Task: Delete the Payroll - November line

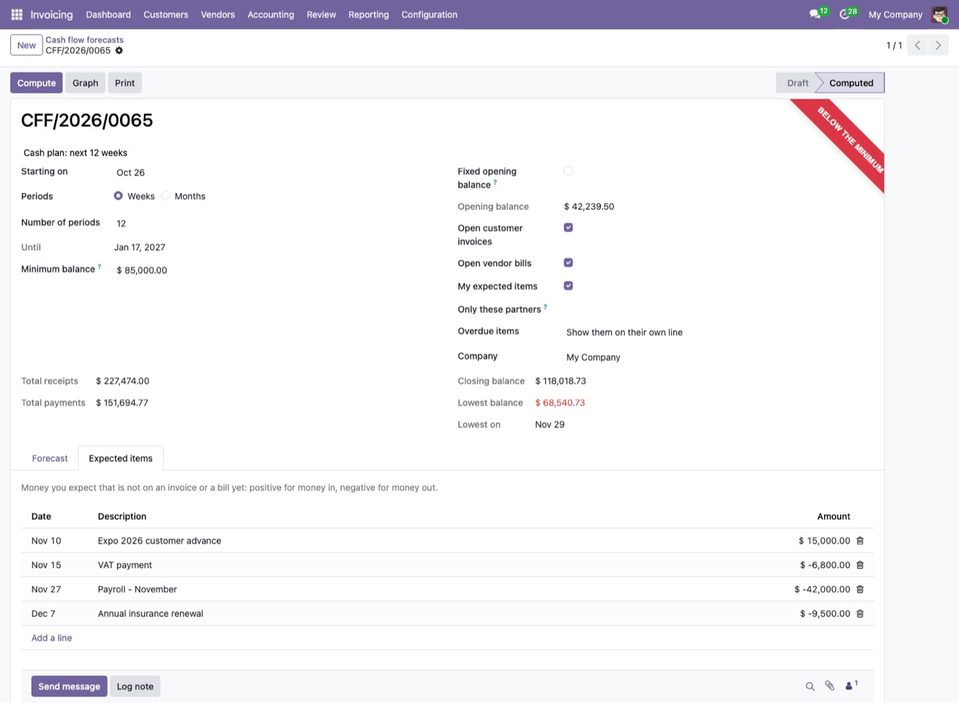Action: click(x=860, y=589)
